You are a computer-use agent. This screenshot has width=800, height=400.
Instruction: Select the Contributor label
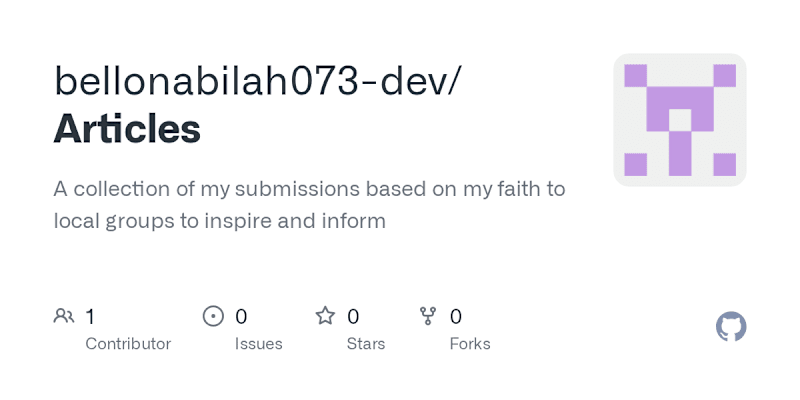(x=128, y=344)
